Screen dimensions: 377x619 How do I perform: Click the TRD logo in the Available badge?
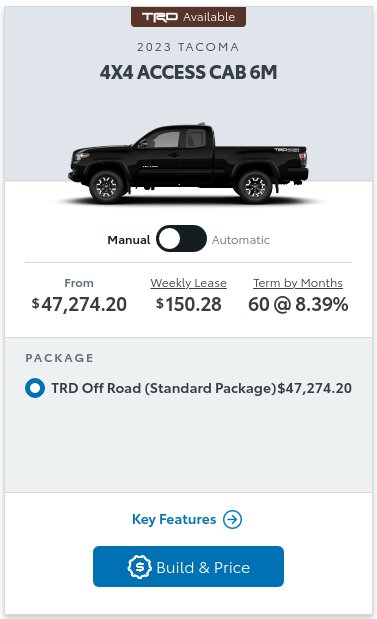pyautogui.click(x=160, y=17)
